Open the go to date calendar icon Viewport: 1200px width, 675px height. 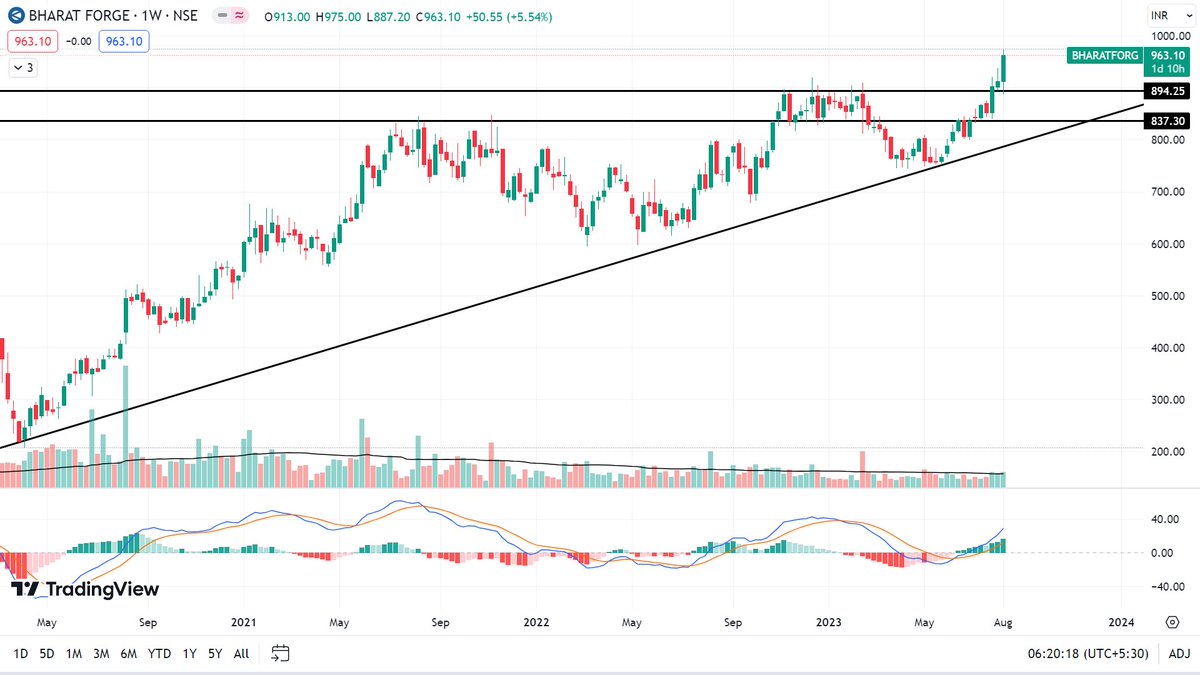[x=281, y=653]
